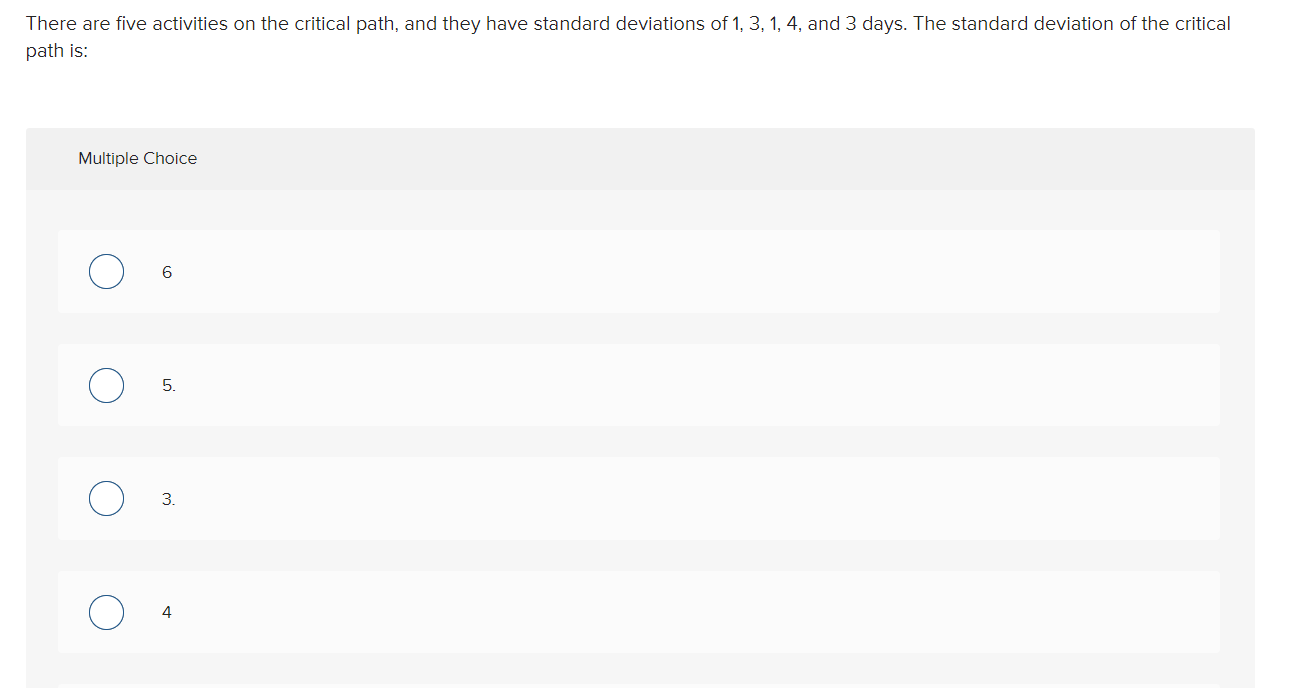Click the answer label showing 6
The width and height of the screenshot is (1304, 688).
[166, 271]
